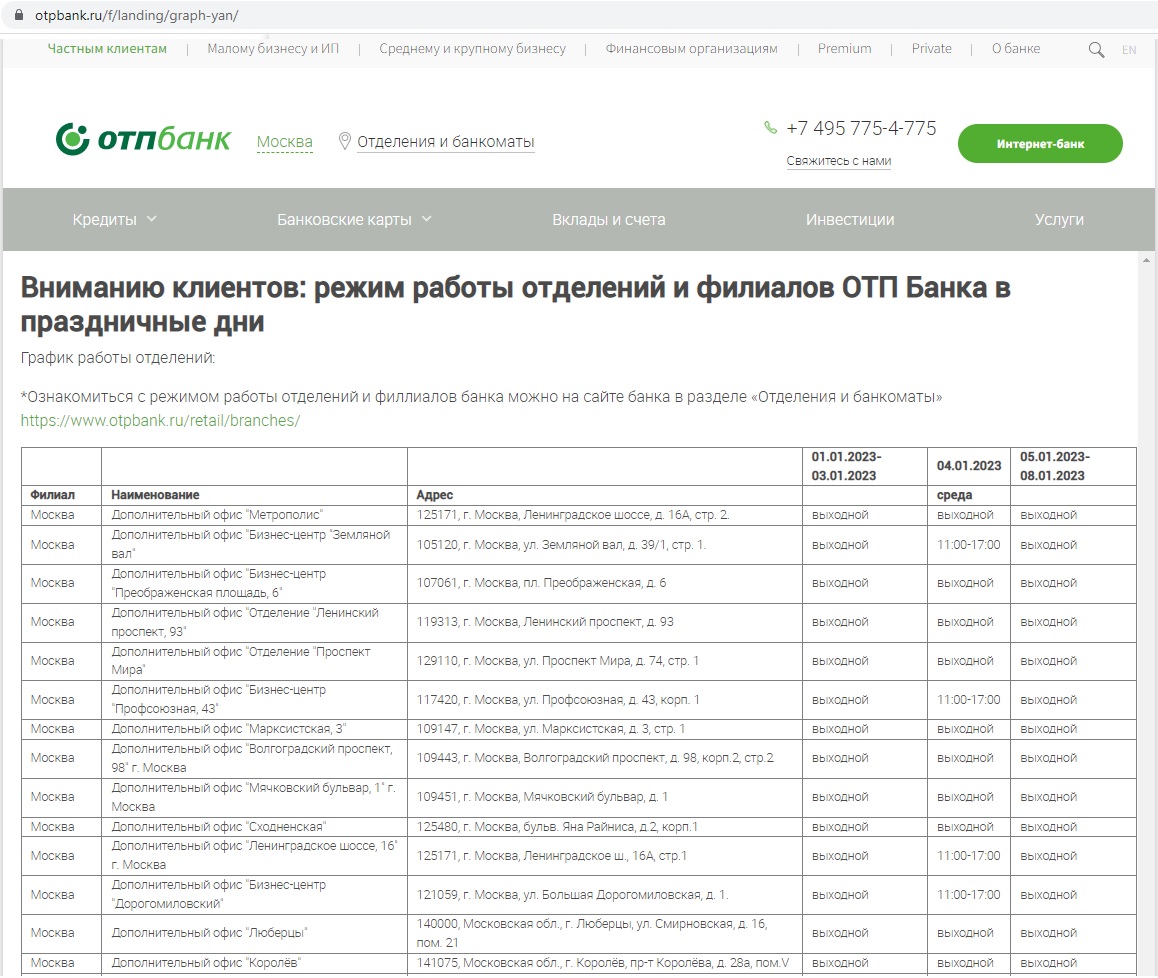The height and width of the screenshot is (978, 1158).
Task: Select the Земляной вал business center office name
Action: [x=250, y=544]
